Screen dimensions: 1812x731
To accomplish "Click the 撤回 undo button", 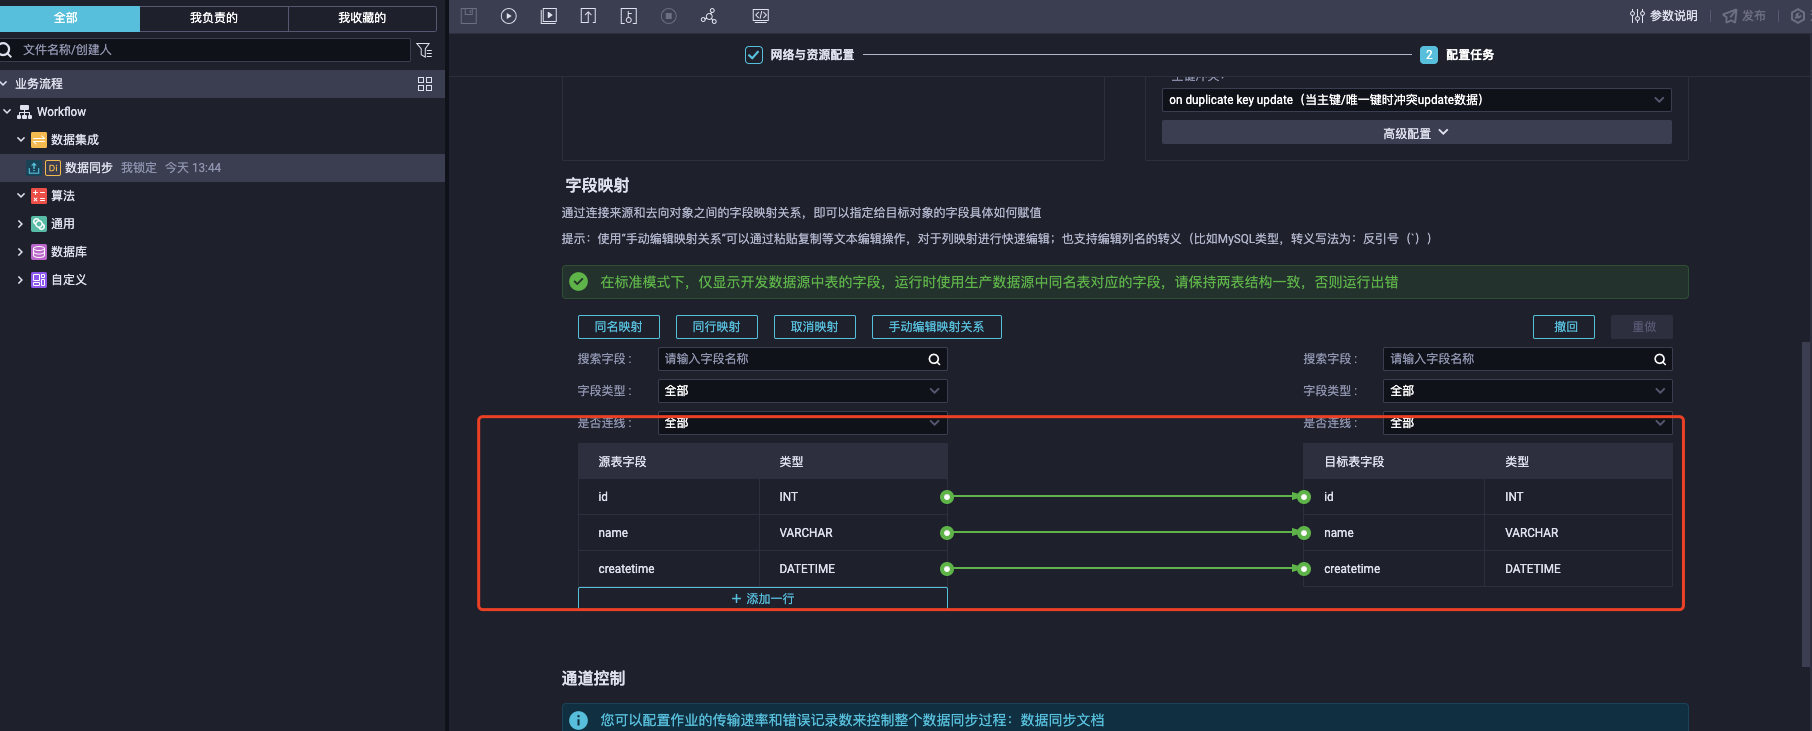I will [x=1565, y=327].
